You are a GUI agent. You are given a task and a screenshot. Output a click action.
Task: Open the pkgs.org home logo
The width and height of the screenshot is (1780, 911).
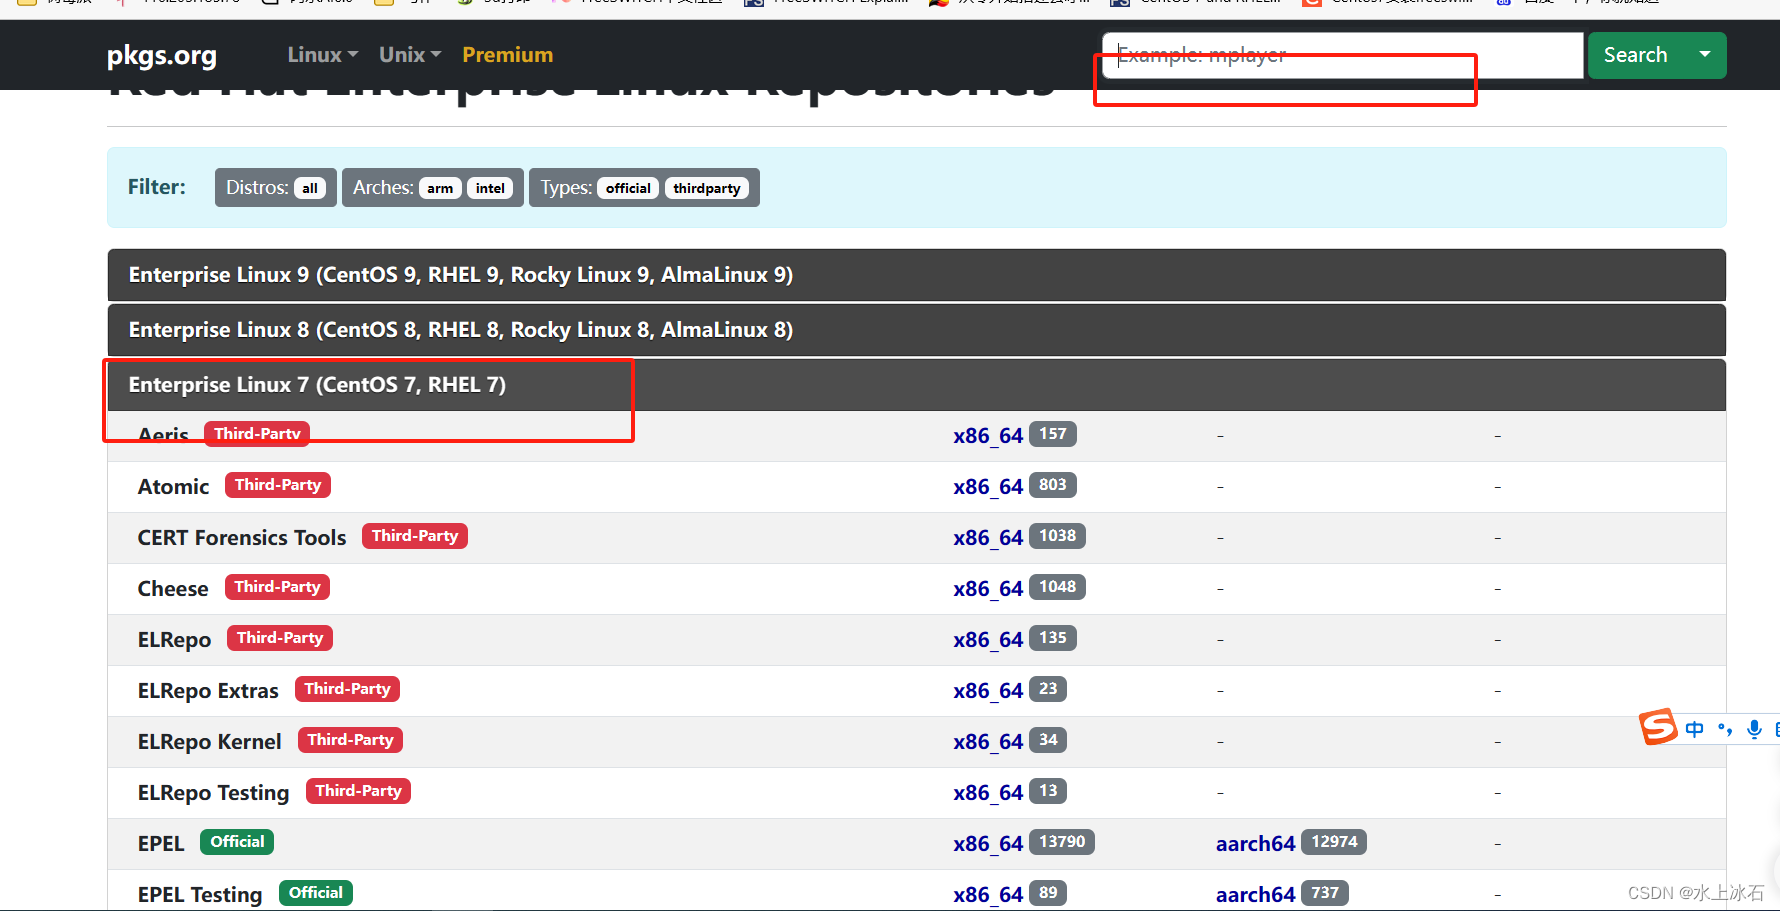[161, 55]
